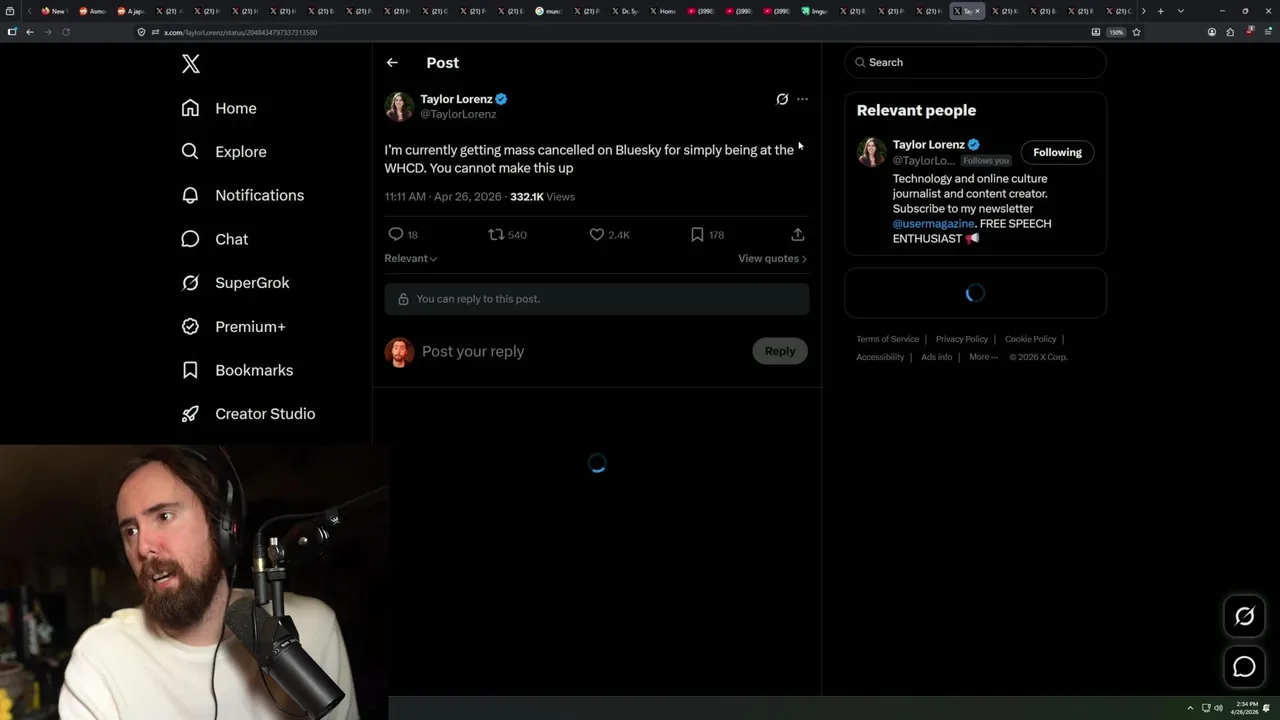This screenshot has width=1280, height=720.
Task: Open @usermagazine link in bio
Action: [933, 224]
